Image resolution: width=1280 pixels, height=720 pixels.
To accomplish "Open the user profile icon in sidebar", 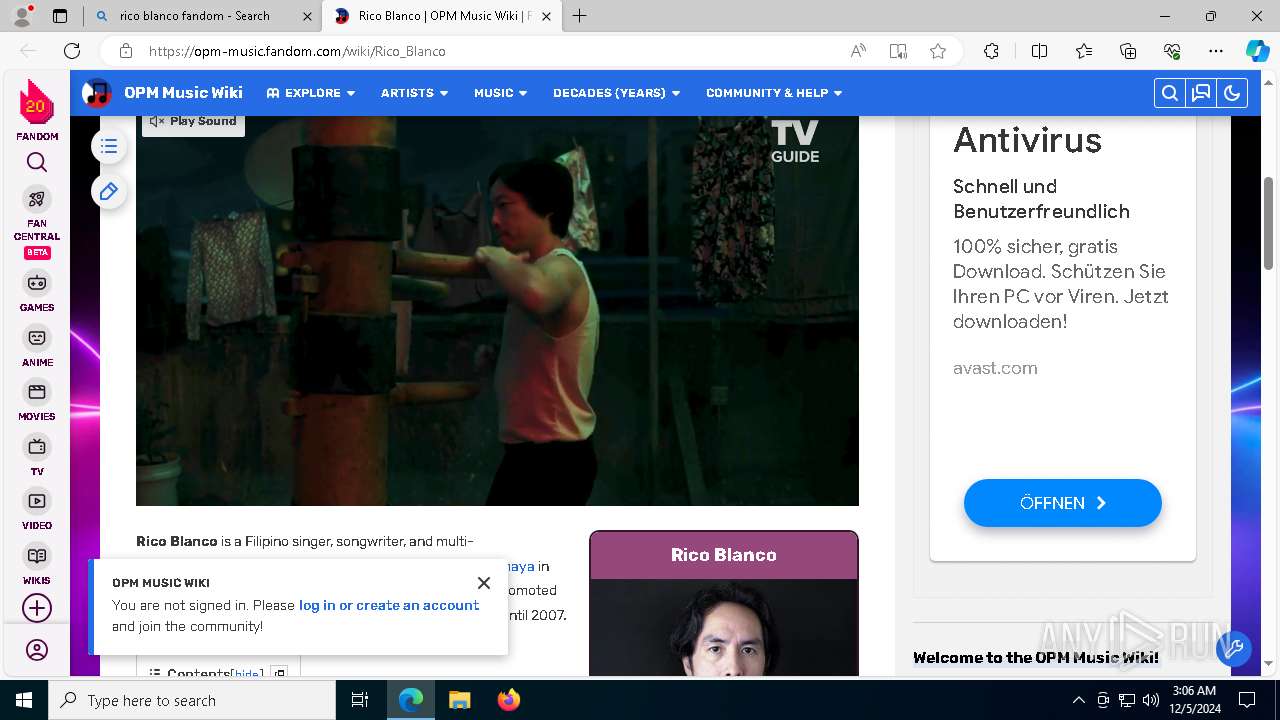I will 37,650.
